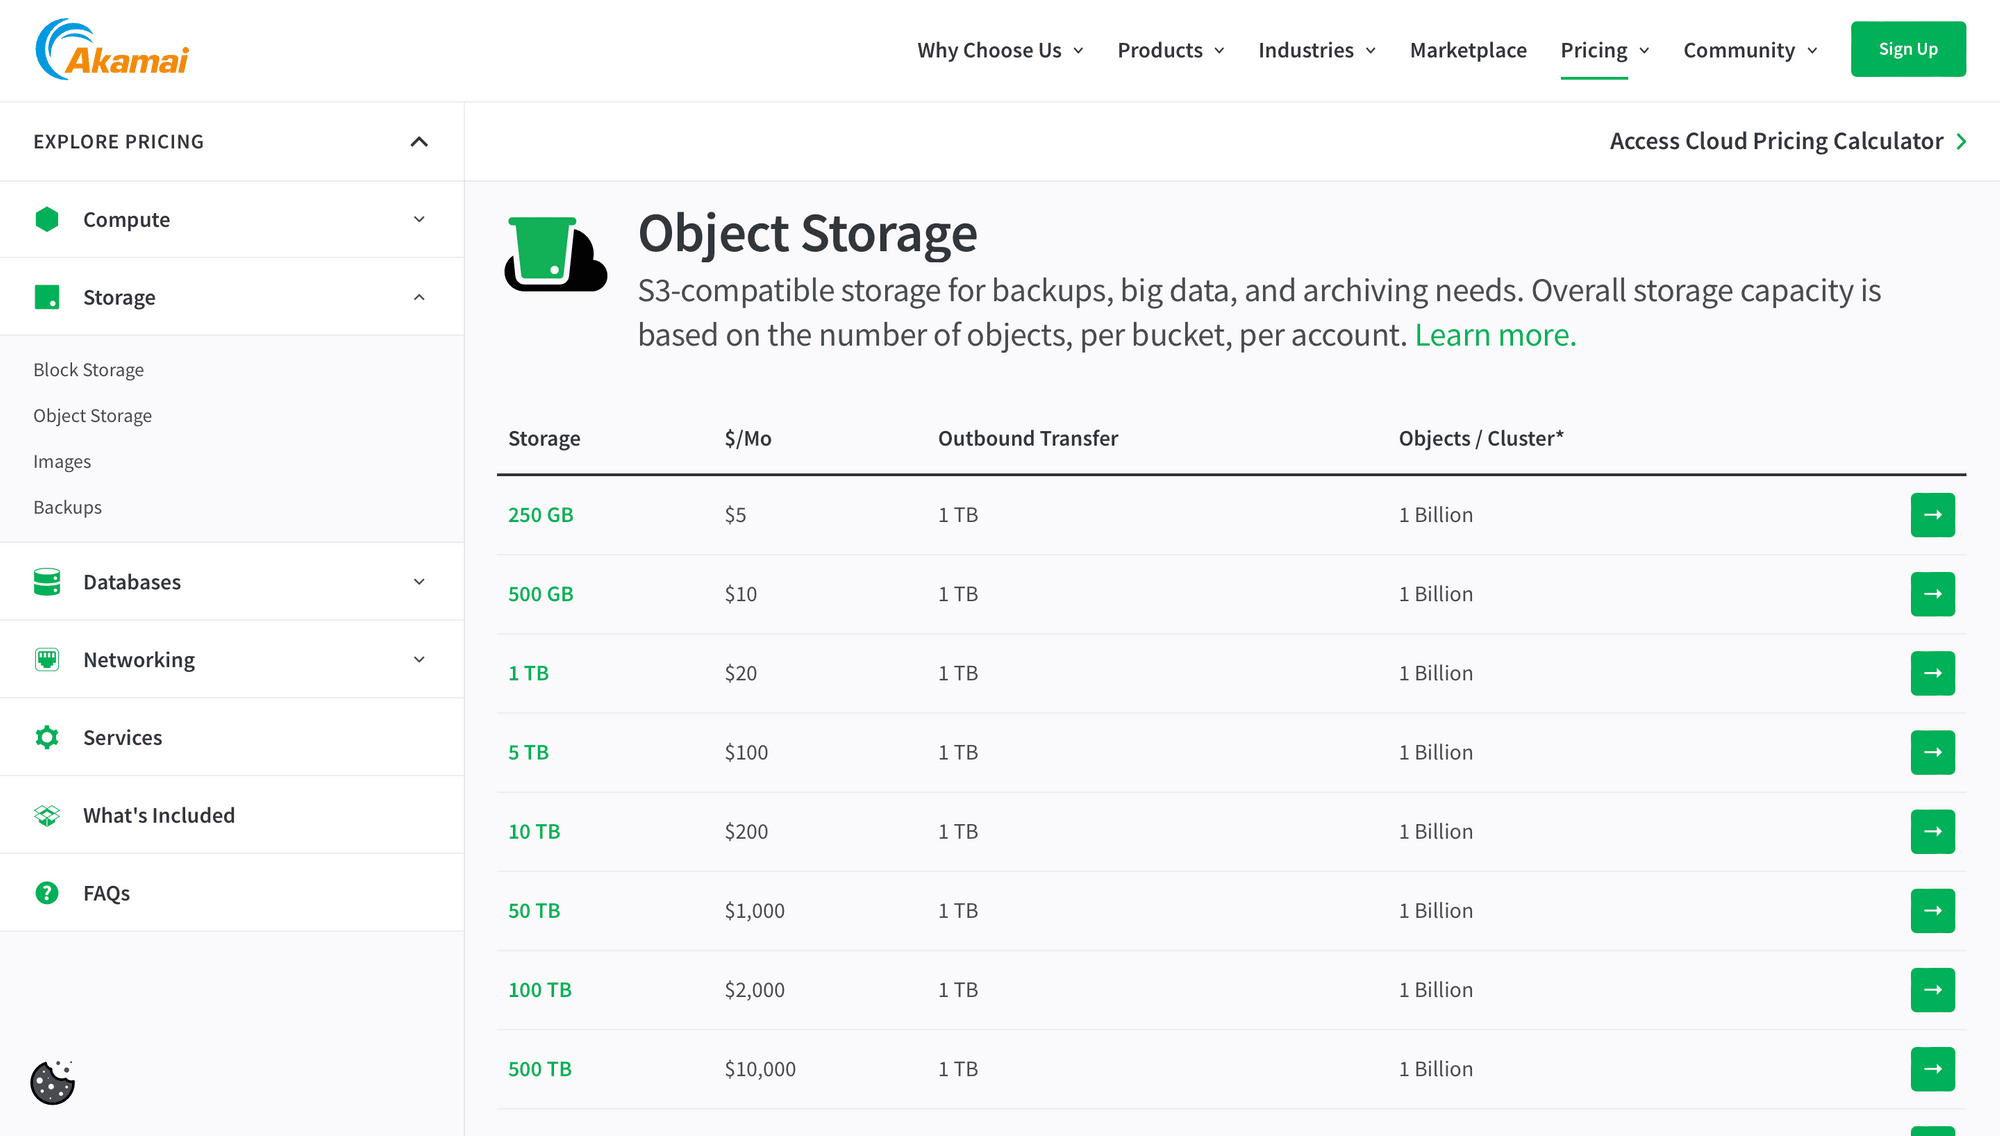This screenshot has width=2000, height=1136.
Task: Collapse the Explore Pricing panel
Action: coord(419,141)
